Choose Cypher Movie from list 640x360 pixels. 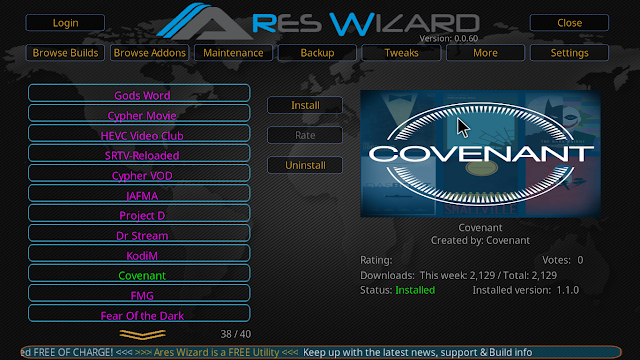click(x=139, y=113)
